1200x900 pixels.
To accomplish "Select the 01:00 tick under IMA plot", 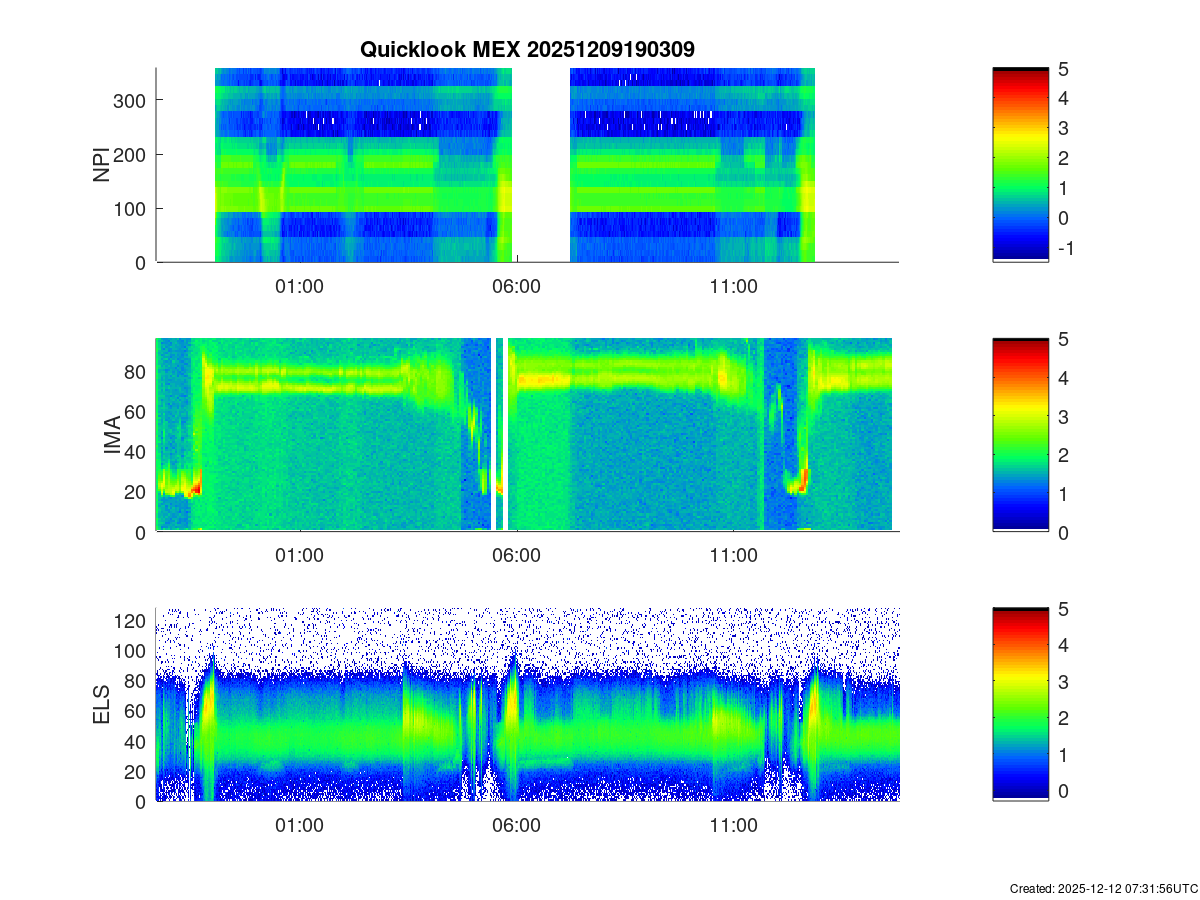I will pyautogui.click(x=299, y=556).
